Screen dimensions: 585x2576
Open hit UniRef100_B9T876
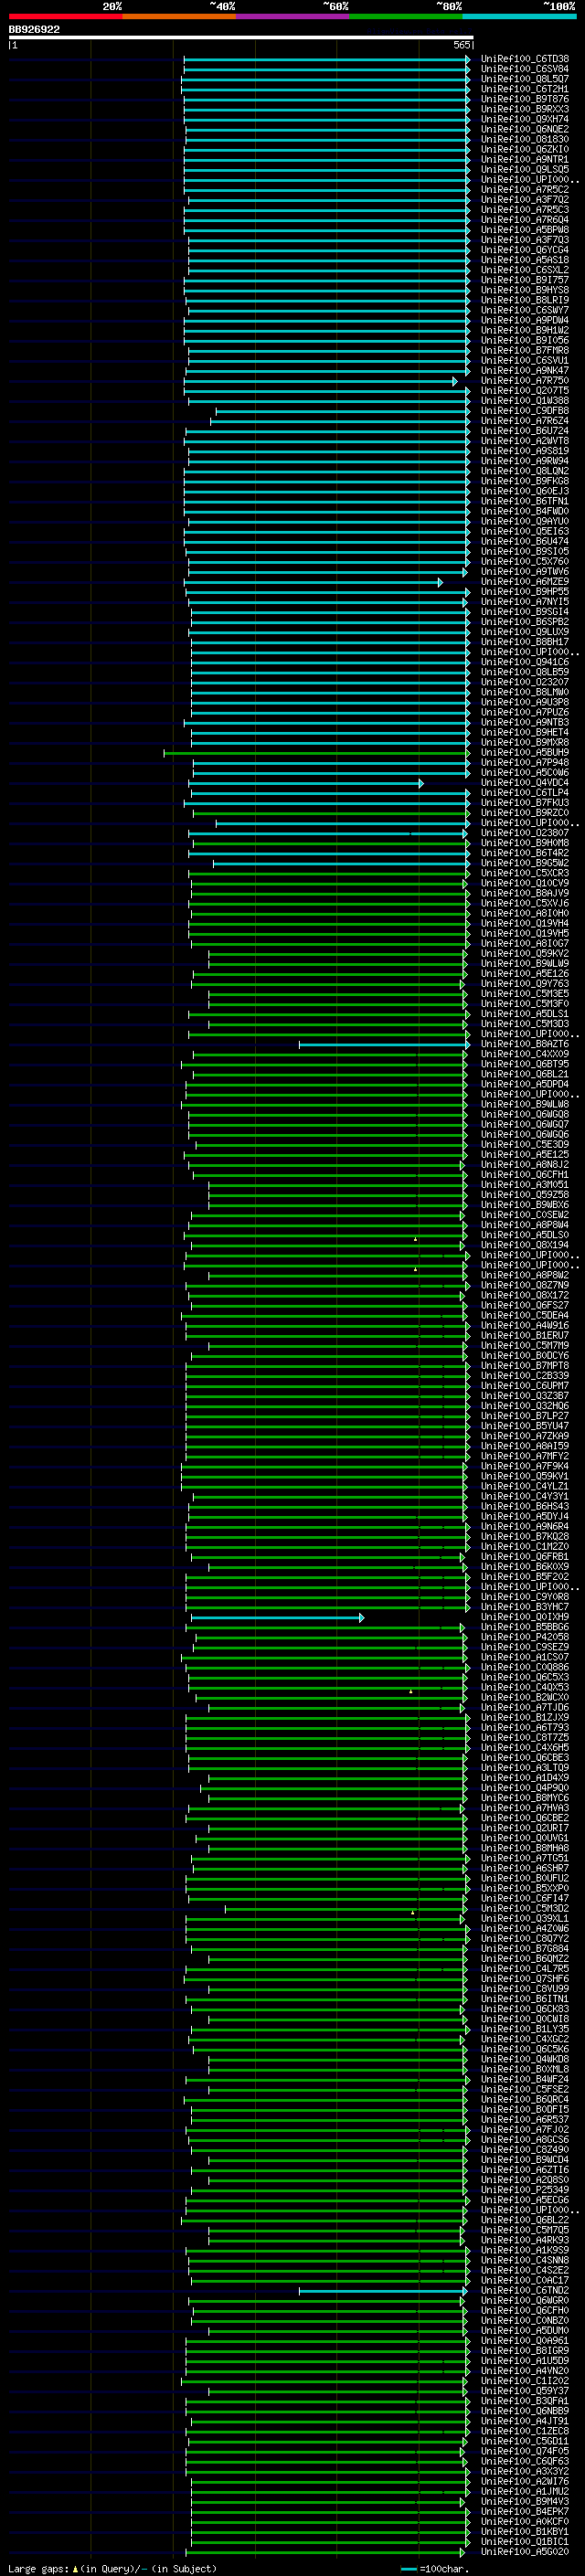[525, 99]
